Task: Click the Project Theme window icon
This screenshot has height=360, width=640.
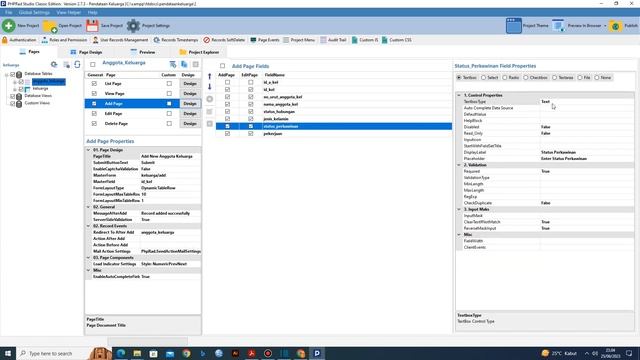Action: tap(513, 26)
